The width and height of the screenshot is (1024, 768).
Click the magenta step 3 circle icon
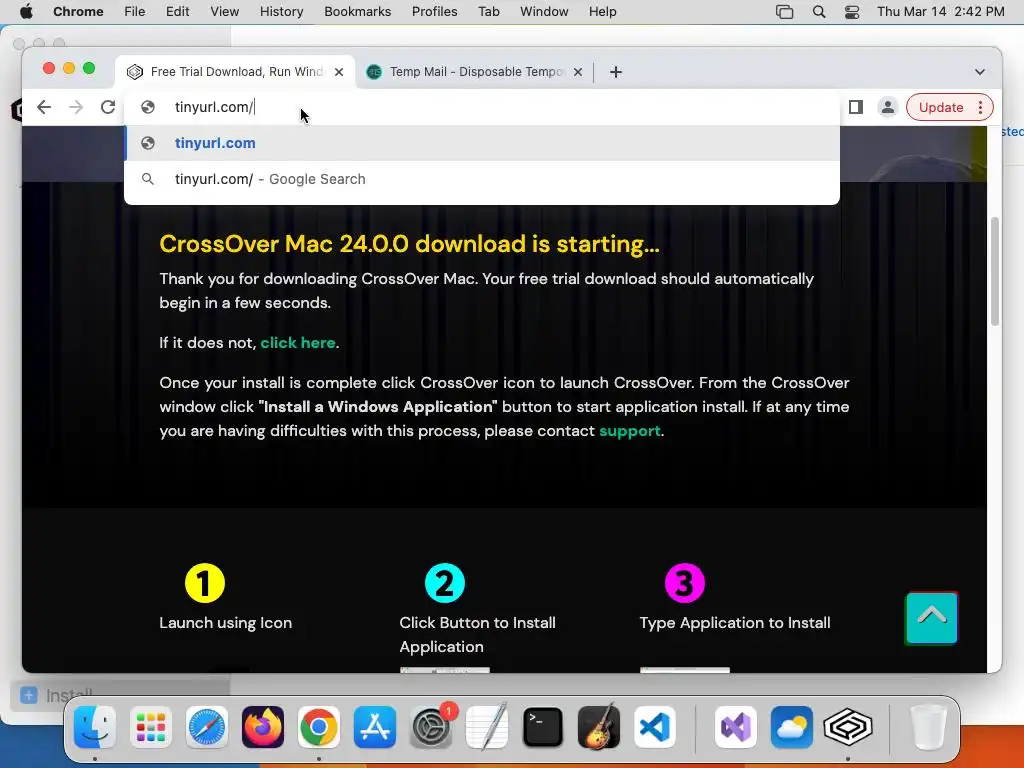pos(684,583)
